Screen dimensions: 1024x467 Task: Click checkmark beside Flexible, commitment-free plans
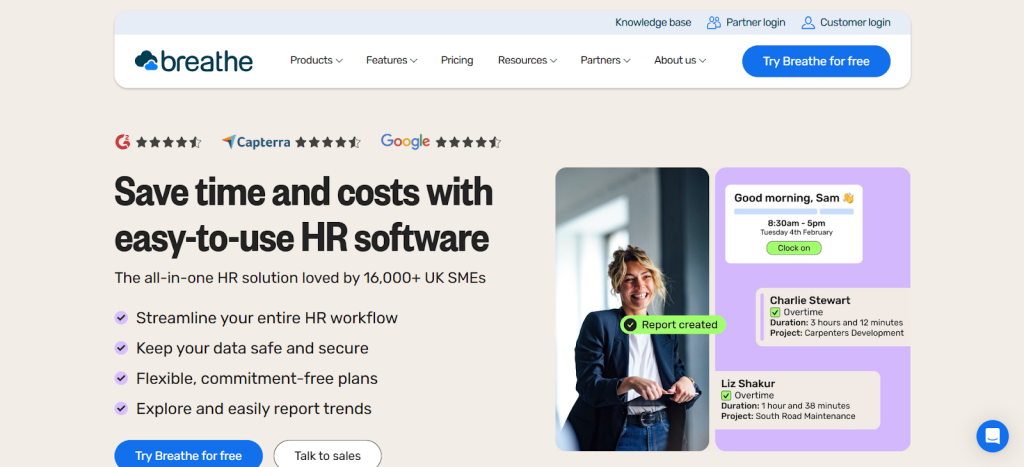pyautogui.click(x=121, y=378)
